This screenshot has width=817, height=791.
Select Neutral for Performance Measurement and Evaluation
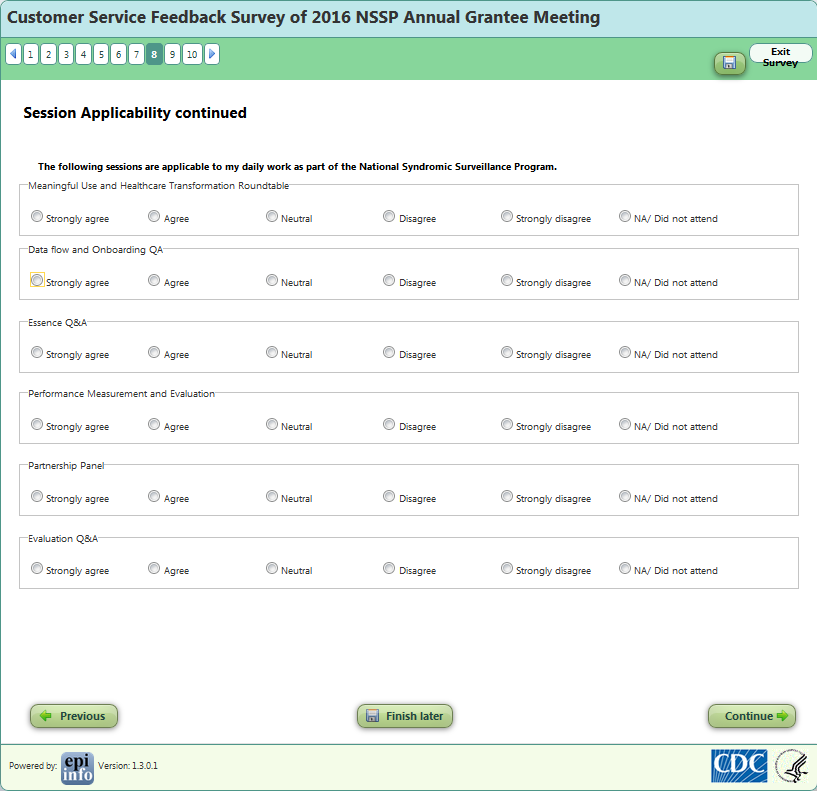(272, 424)
